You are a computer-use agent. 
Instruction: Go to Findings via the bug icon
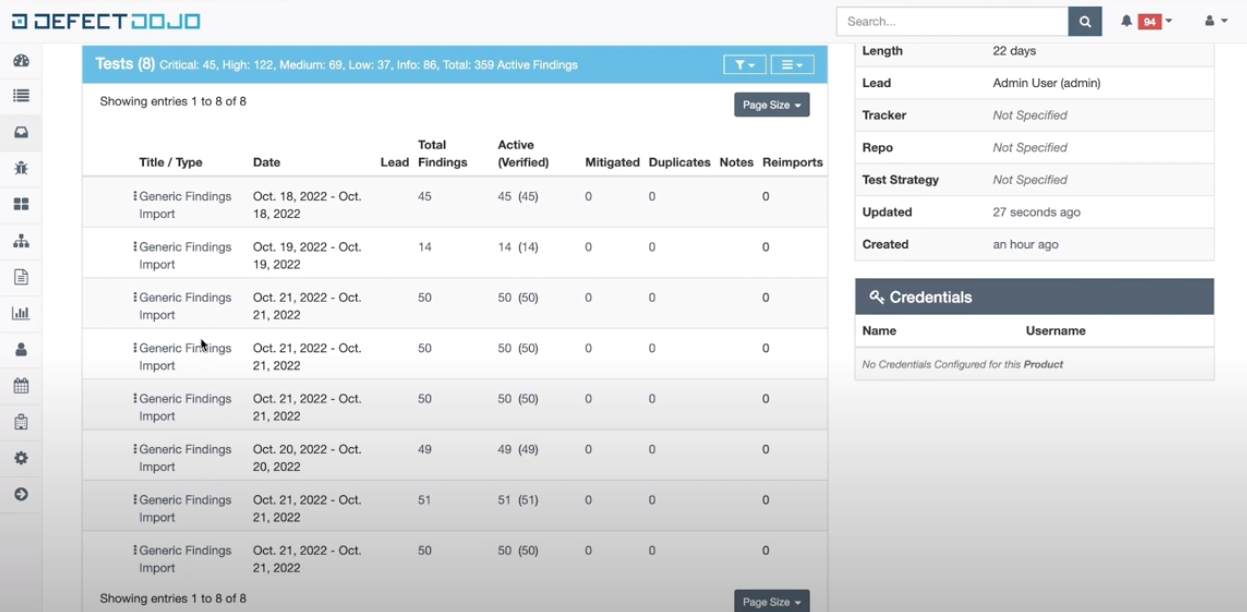tap(21, 168)
